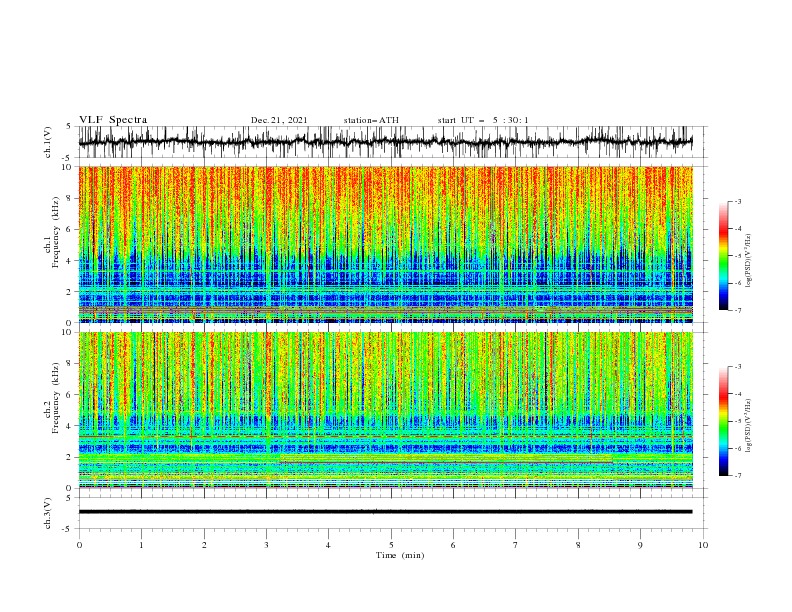The height and width of the screenshot is (612, 792).
Task: Select the "start UT = 5 : 30: 1" text
Action: pyautogui.click(x=483, y=120)
